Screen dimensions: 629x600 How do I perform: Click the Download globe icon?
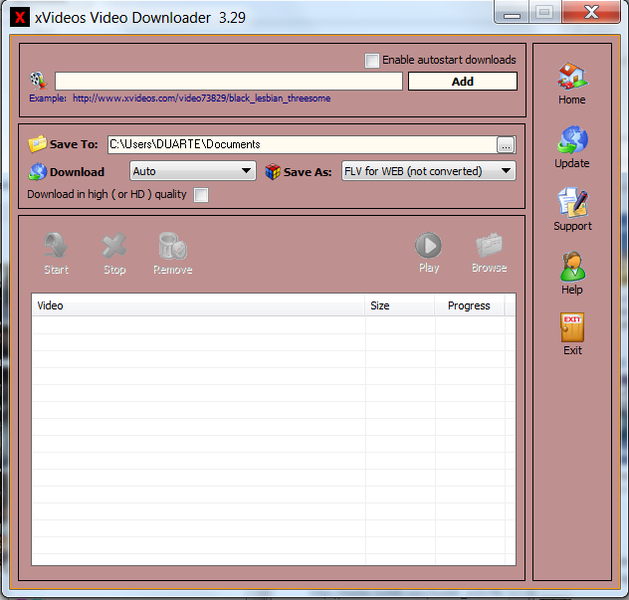38,172
